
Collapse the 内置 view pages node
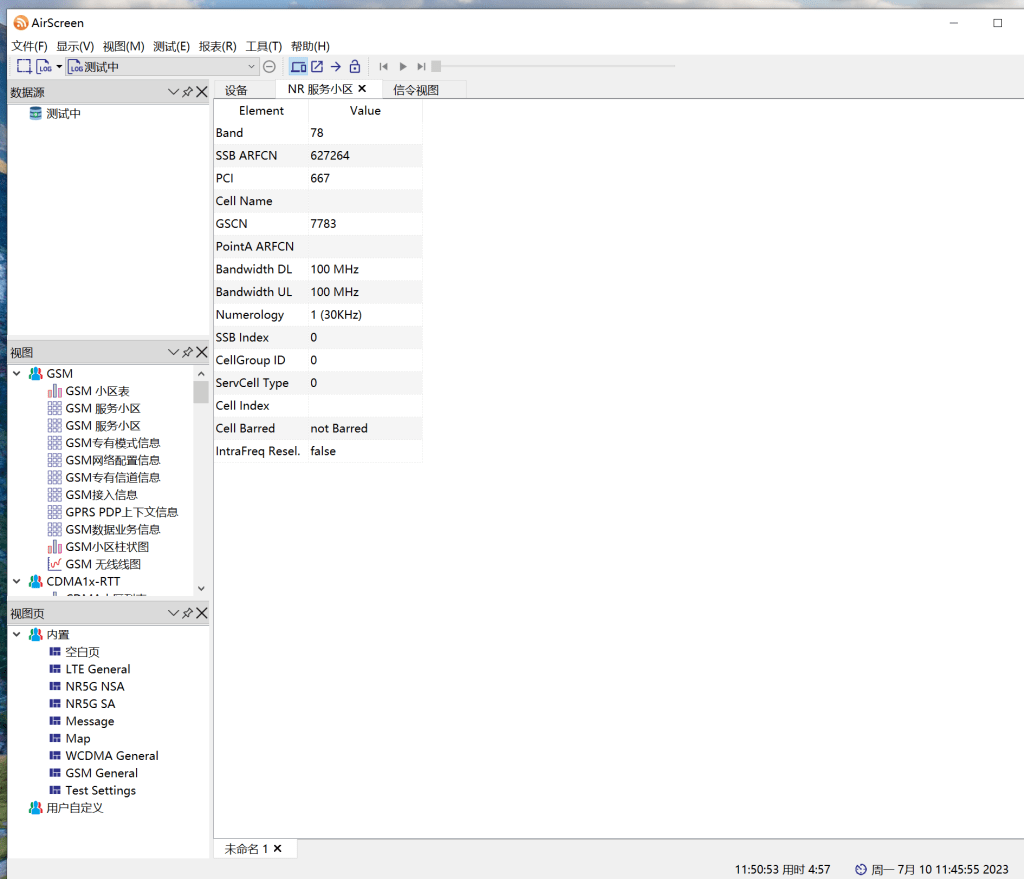pos(16,635)
